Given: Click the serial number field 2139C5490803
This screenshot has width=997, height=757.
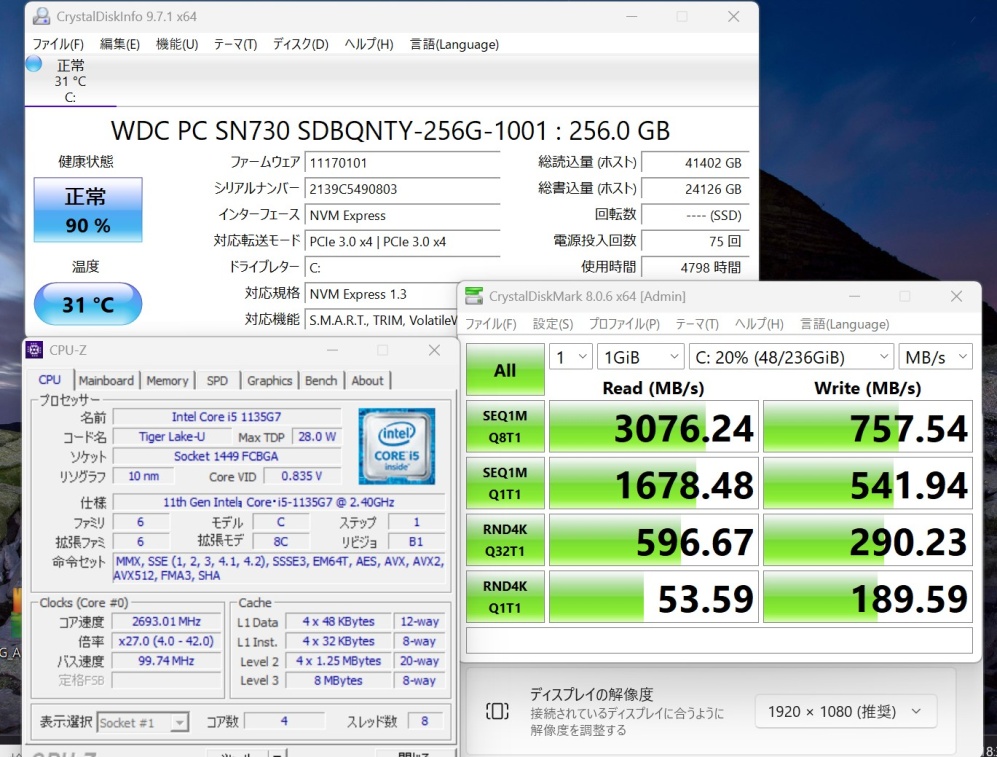Looking at the screenshot, I should (402, 189).
